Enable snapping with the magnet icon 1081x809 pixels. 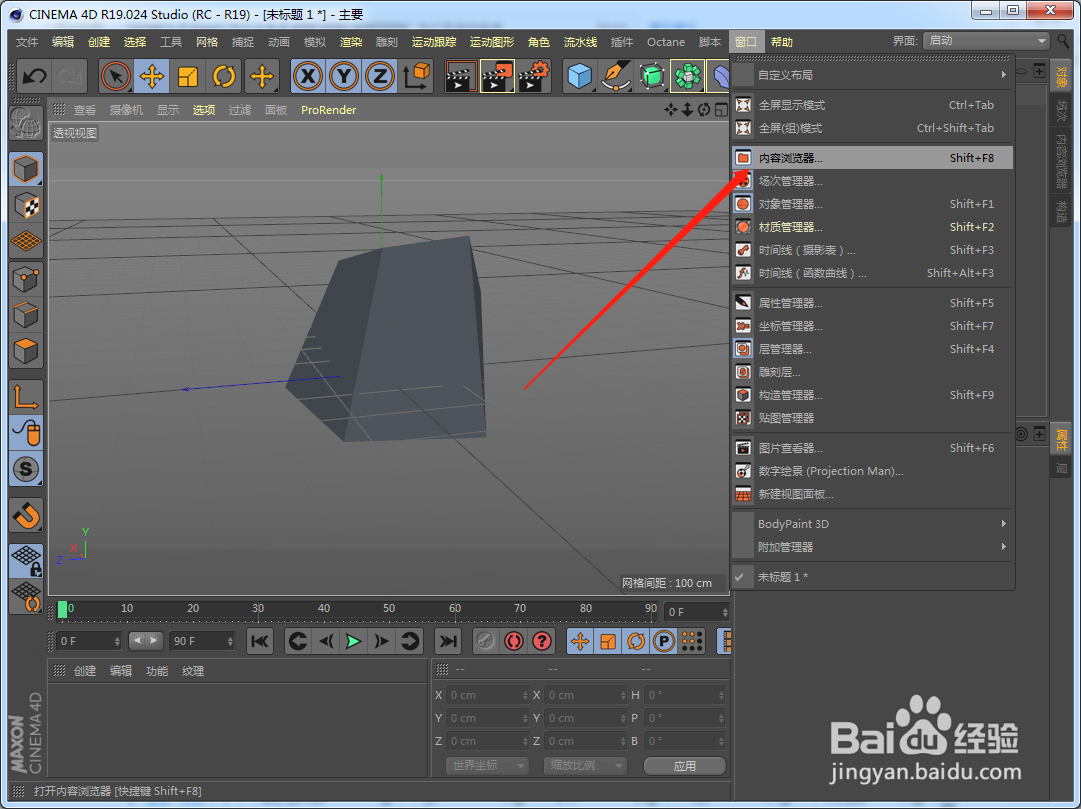25,516
